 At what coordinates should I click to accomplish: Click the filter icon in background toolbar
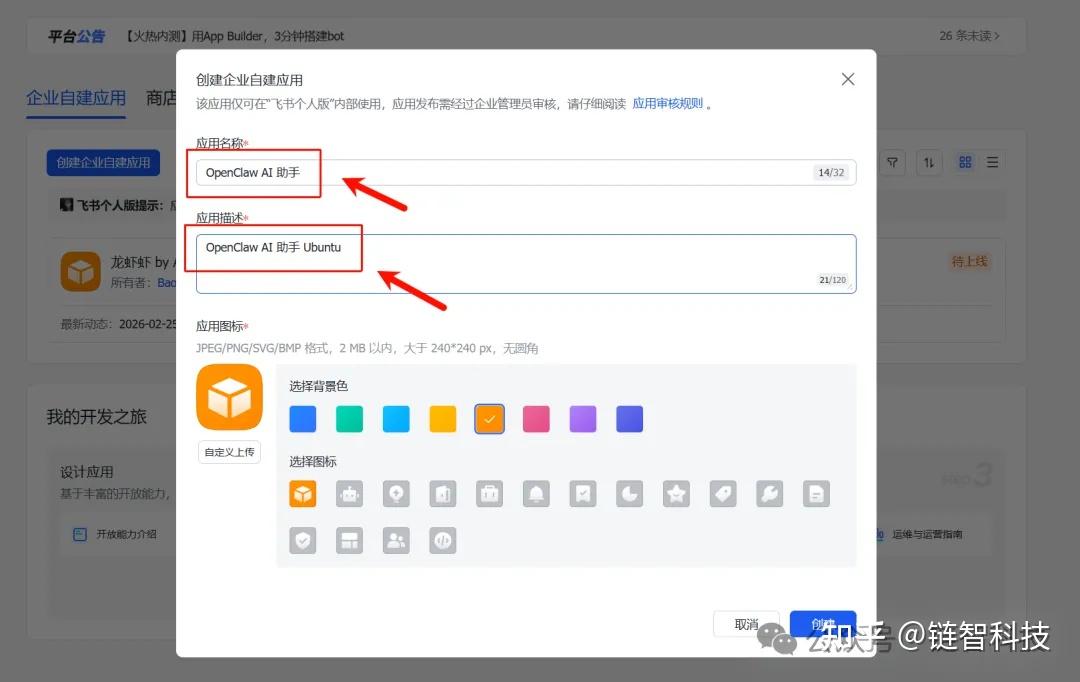893,163
